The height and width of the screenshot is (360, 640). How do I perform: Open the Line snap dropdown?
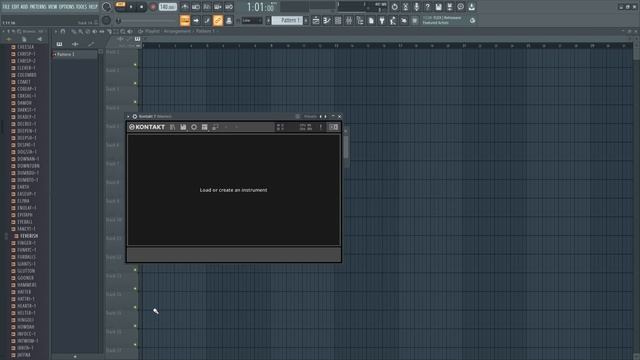tap(252, 20)
